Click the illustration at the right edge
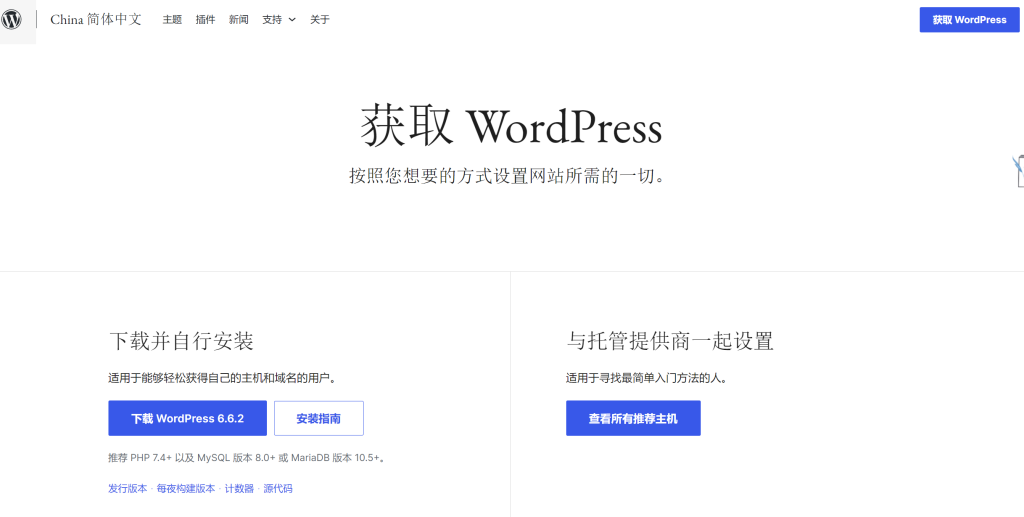The image size is (1024, 517). [x=1017, y=170]
